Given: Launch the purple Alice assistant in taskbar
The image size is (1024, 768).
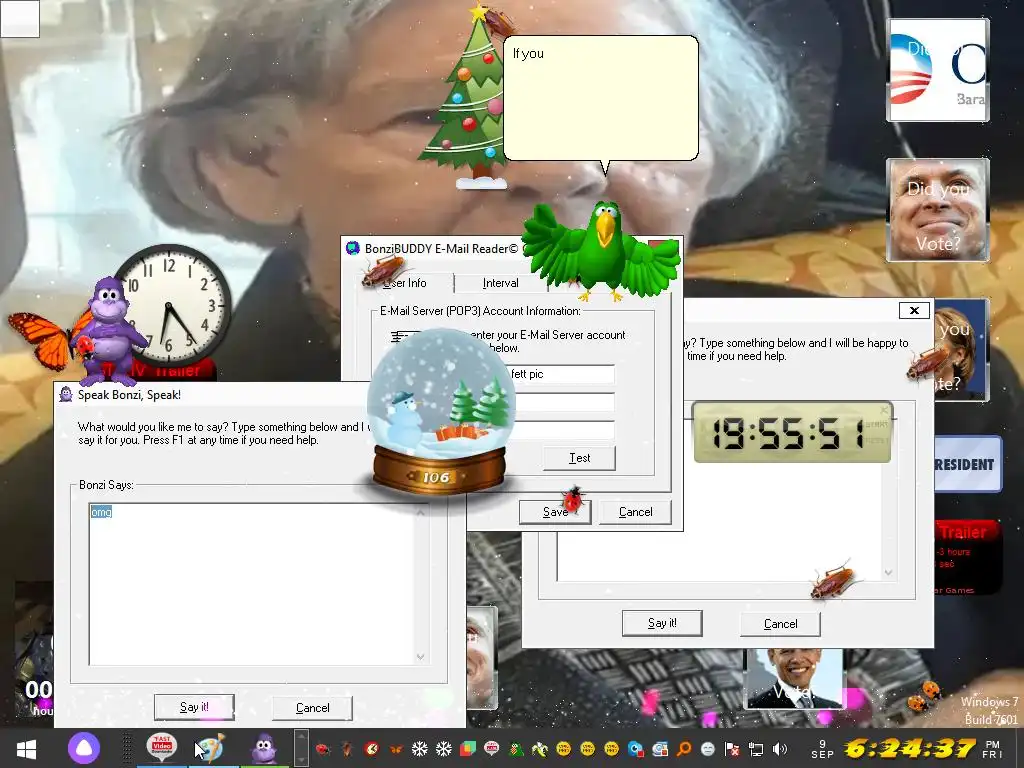Looking at the screenshot, I should (x=84, y=748).
